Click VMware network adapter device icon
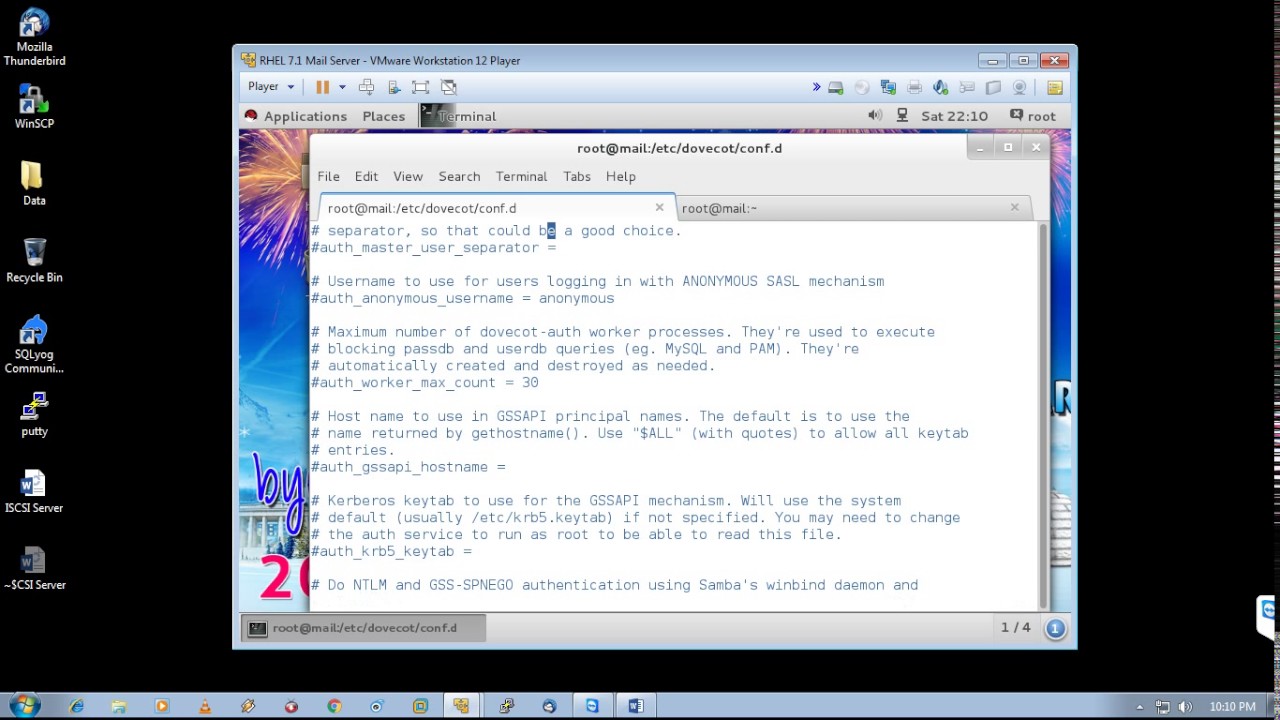This screenshot has height=720, width=1280. pyautogui.click(x=888, y=87)
